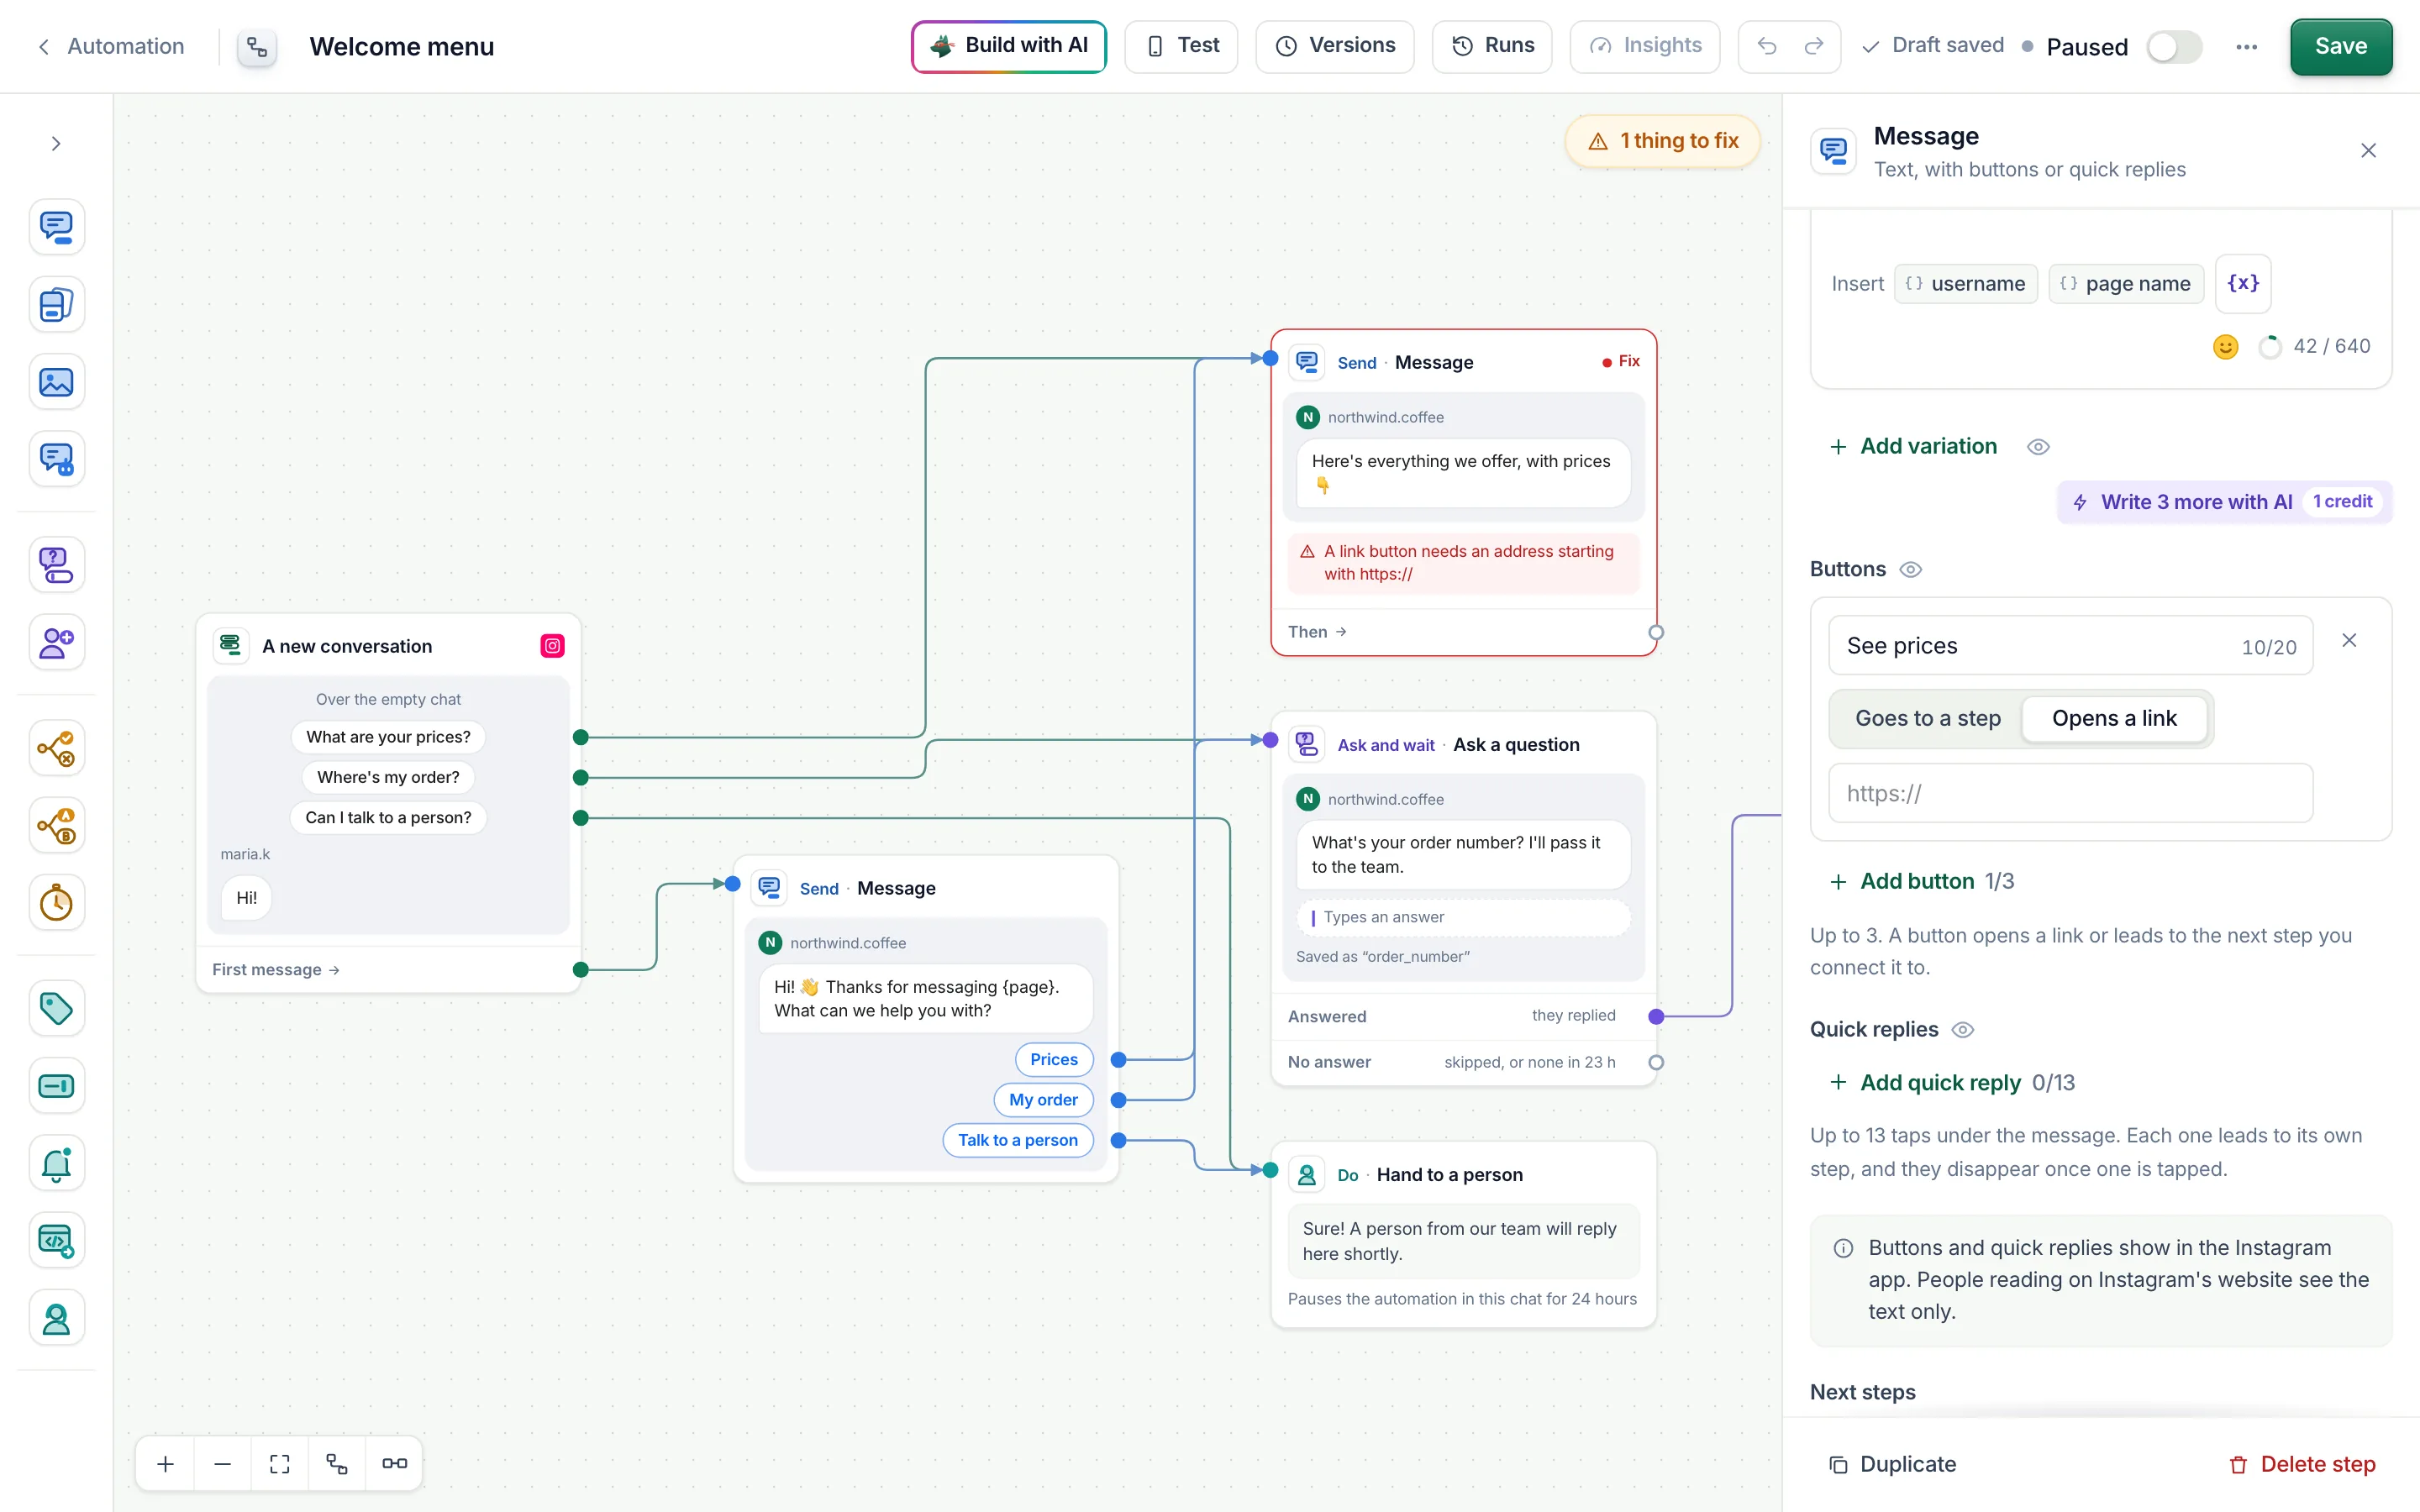Open Insights
Screen dimensions: 2420x1512
1645,46
